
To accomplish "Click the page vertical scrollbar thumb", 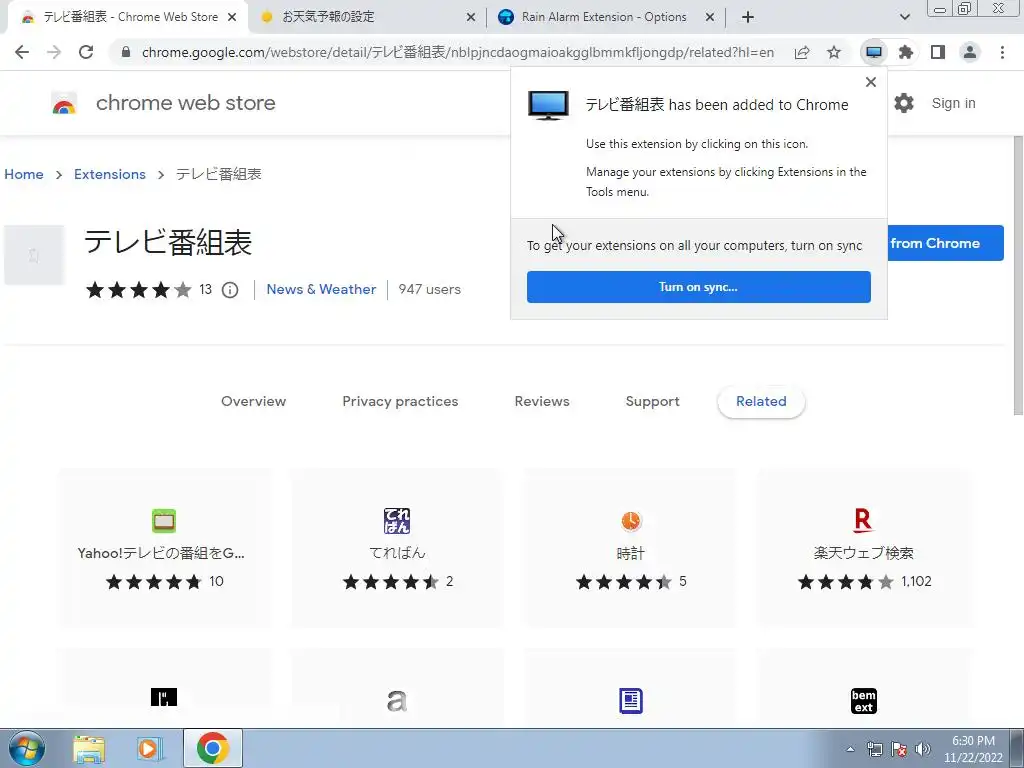I will click(1017, 274).
